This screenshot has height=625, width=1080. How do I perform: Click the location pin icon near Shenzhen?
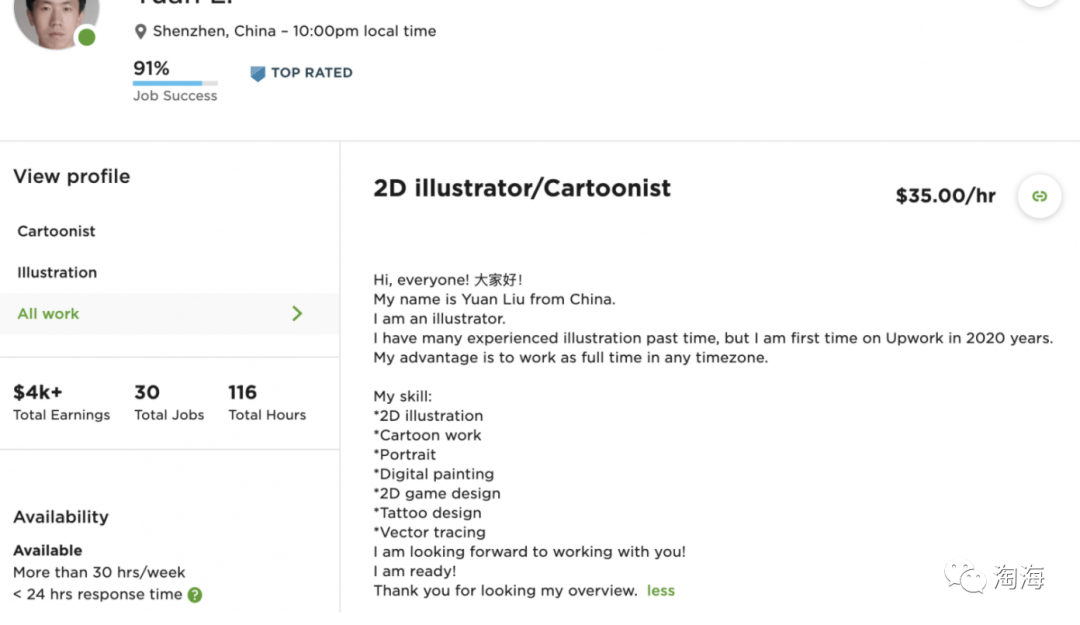point(141,32)
